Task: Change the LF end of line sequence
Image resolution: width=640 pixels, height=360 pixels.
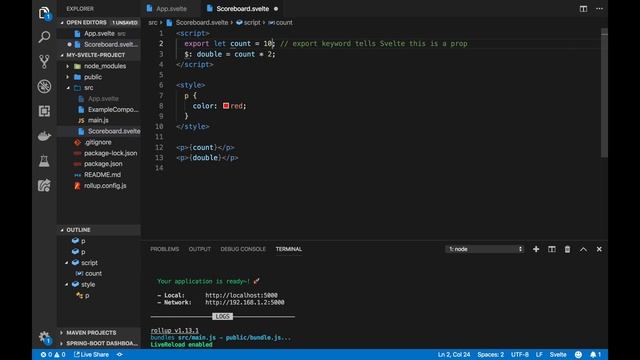Action: [539, 355]
